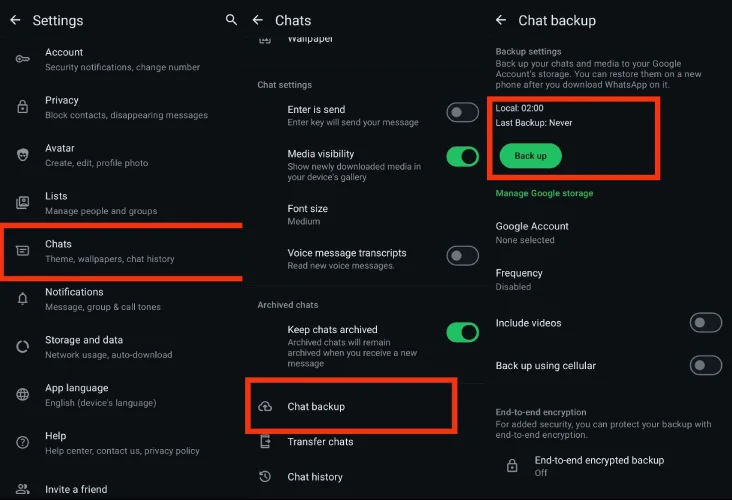Image resolution: width=732 pixels, height=500 pixels.
Task: Tap the back arrow beside Chat backup title
Action: pyautogui.click(x=501, y=20)
